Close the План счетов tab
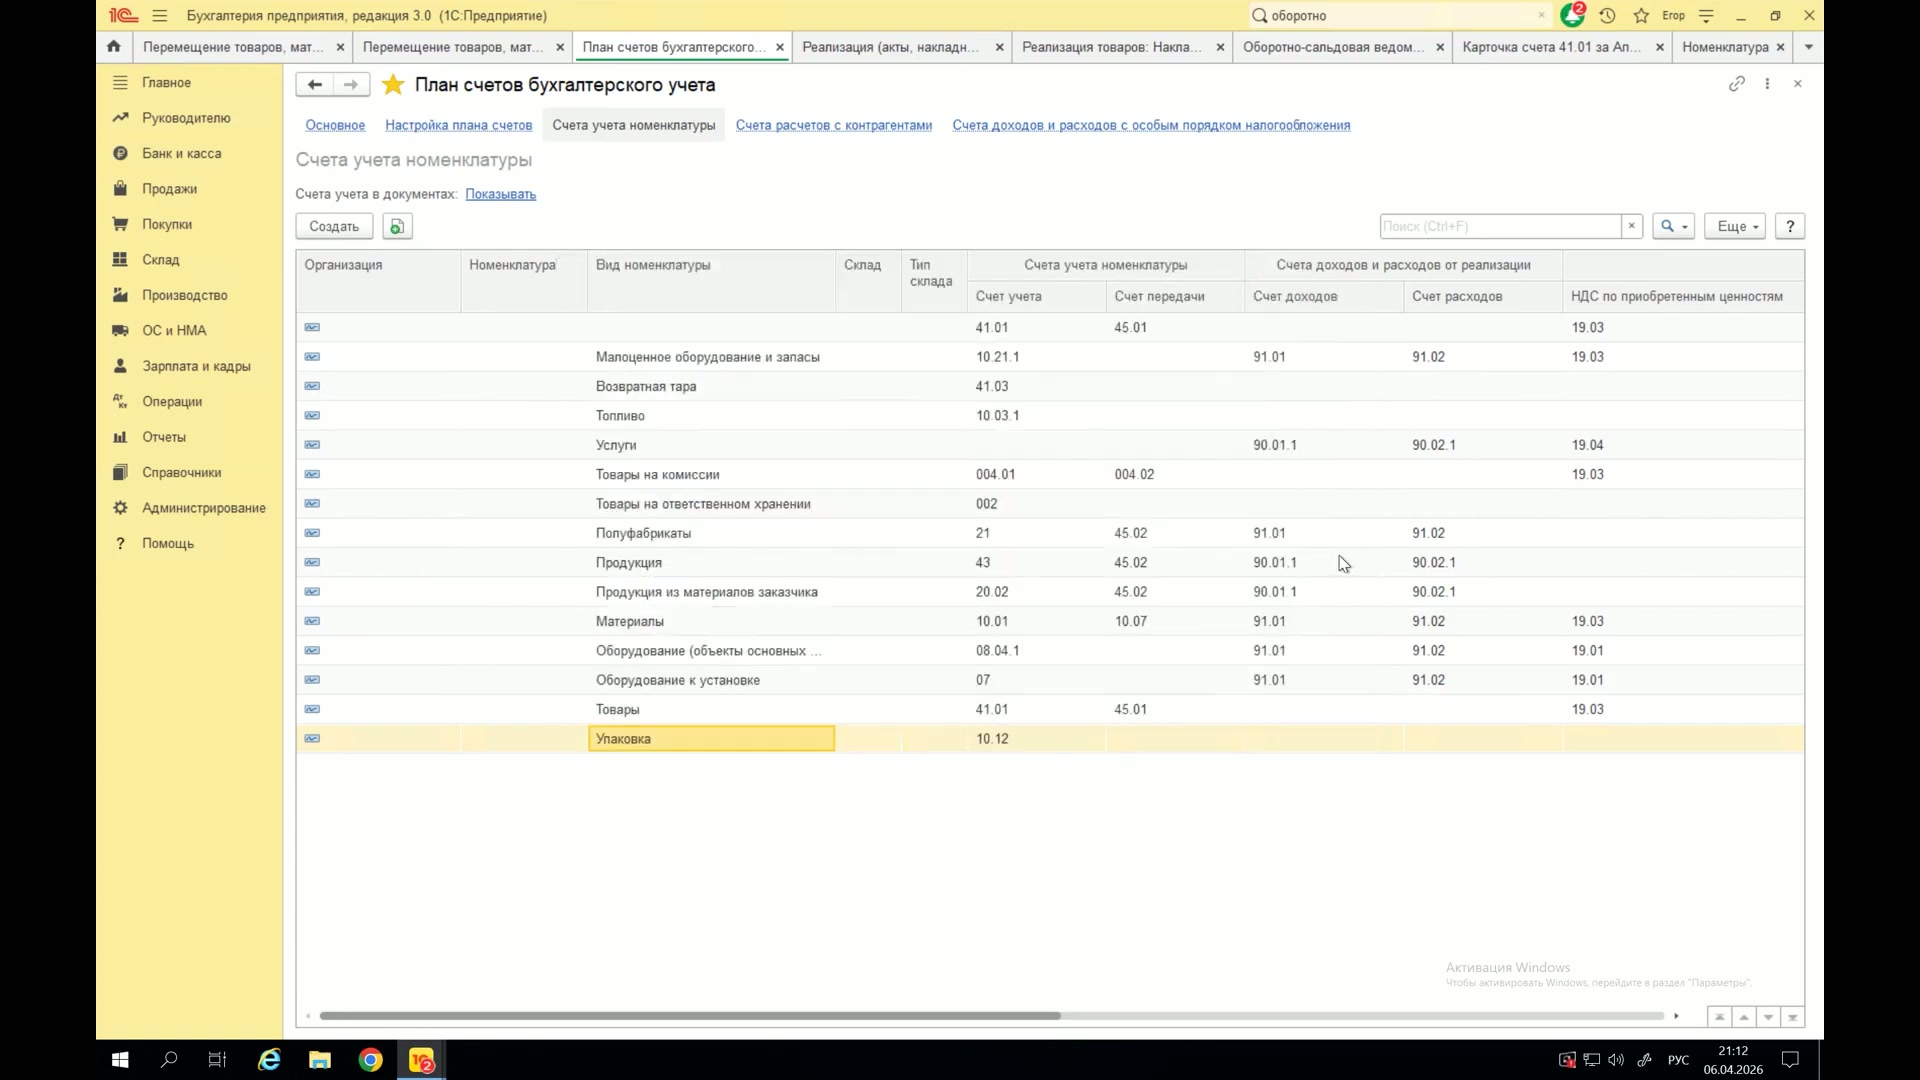 point(780,47)
